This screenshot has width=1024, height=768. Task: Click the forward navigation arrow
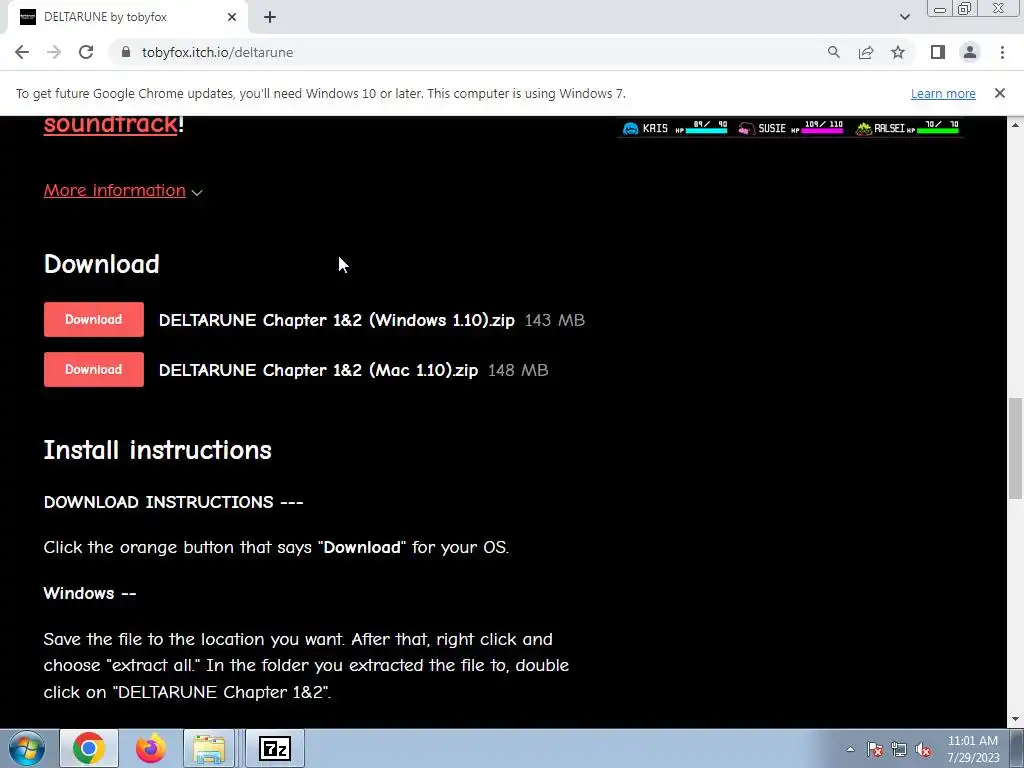point(54,52)
